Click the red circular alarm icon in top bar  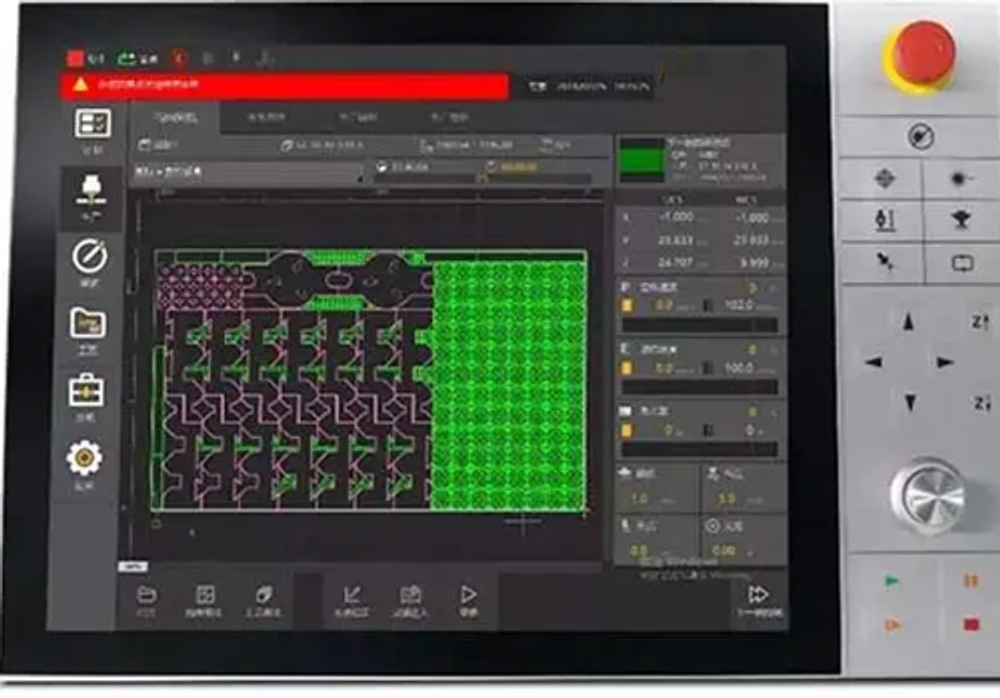(180, 59)
